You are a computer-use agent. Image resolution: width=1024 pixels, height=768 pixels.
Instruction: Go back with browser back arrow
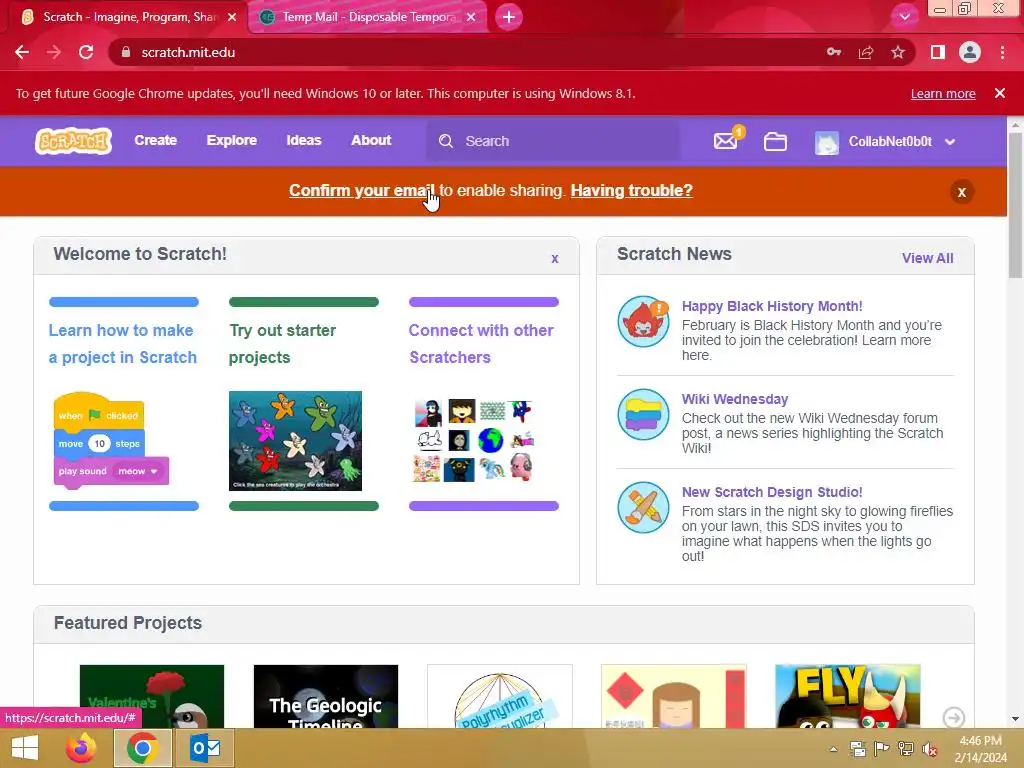pos(22,52)
